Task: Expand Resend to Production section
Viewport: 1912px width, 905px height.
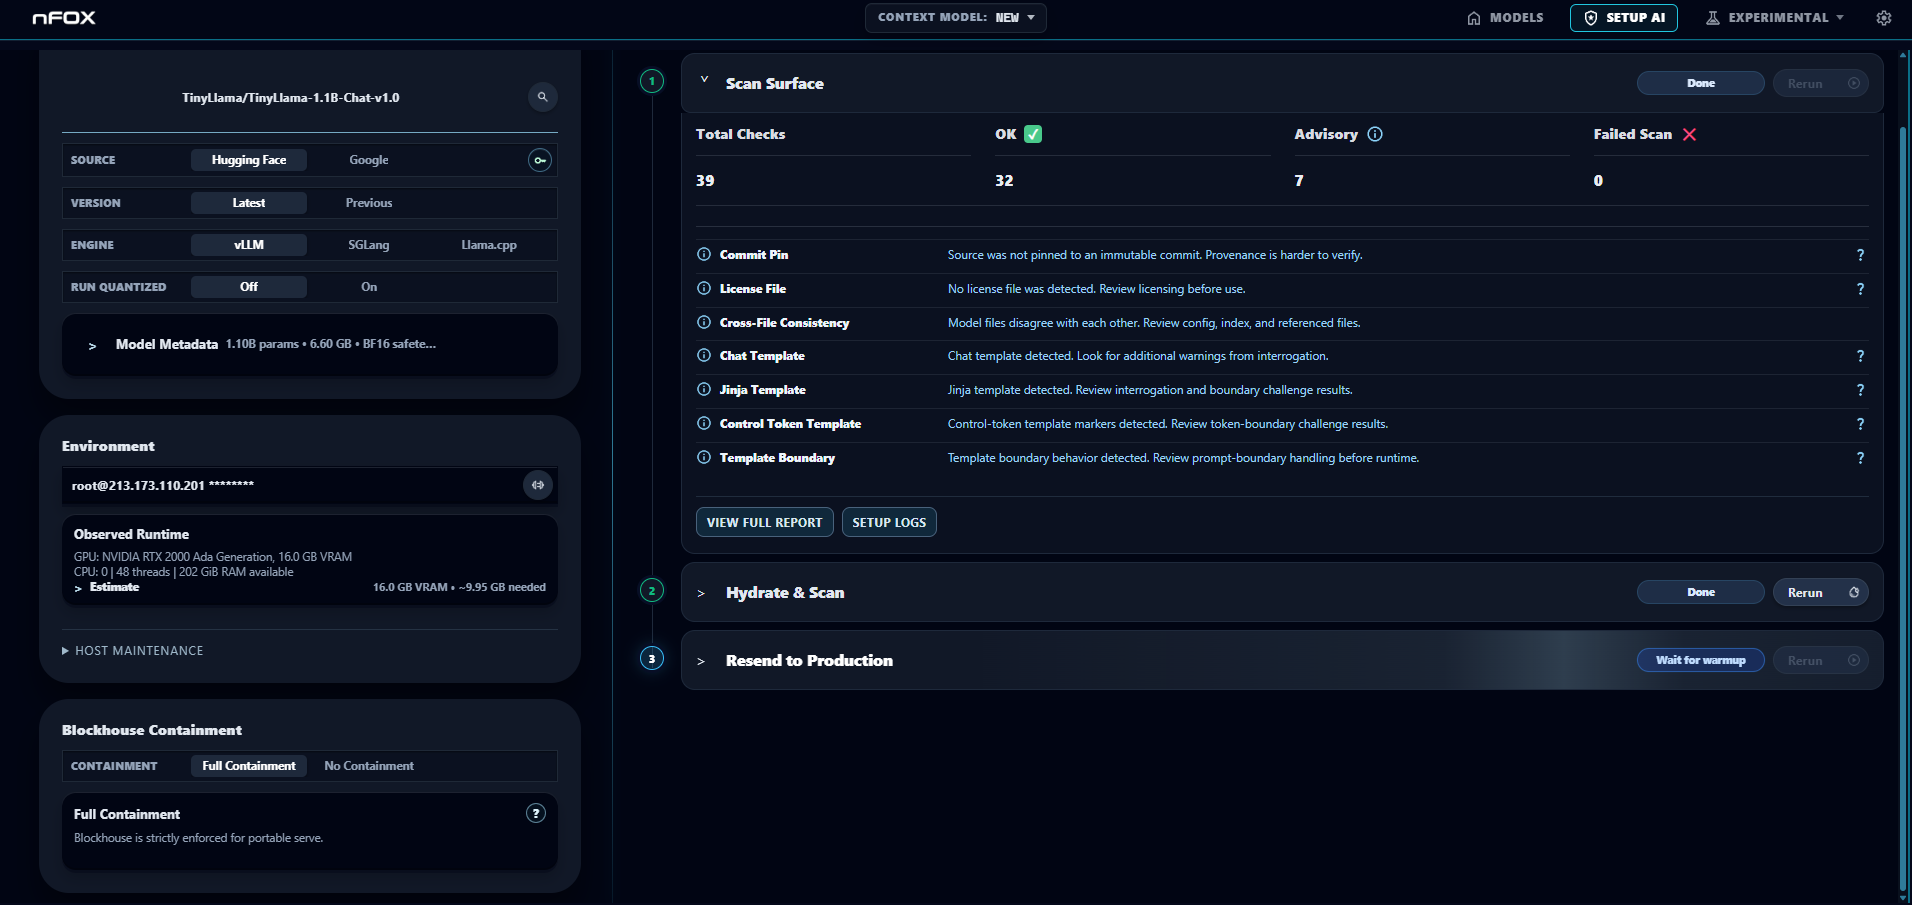Action: click(x=701, y=662)
